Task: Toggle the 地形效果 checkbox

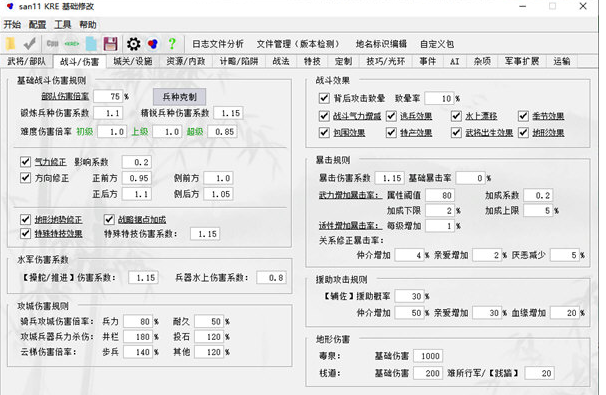Action: tap(523, 133)
